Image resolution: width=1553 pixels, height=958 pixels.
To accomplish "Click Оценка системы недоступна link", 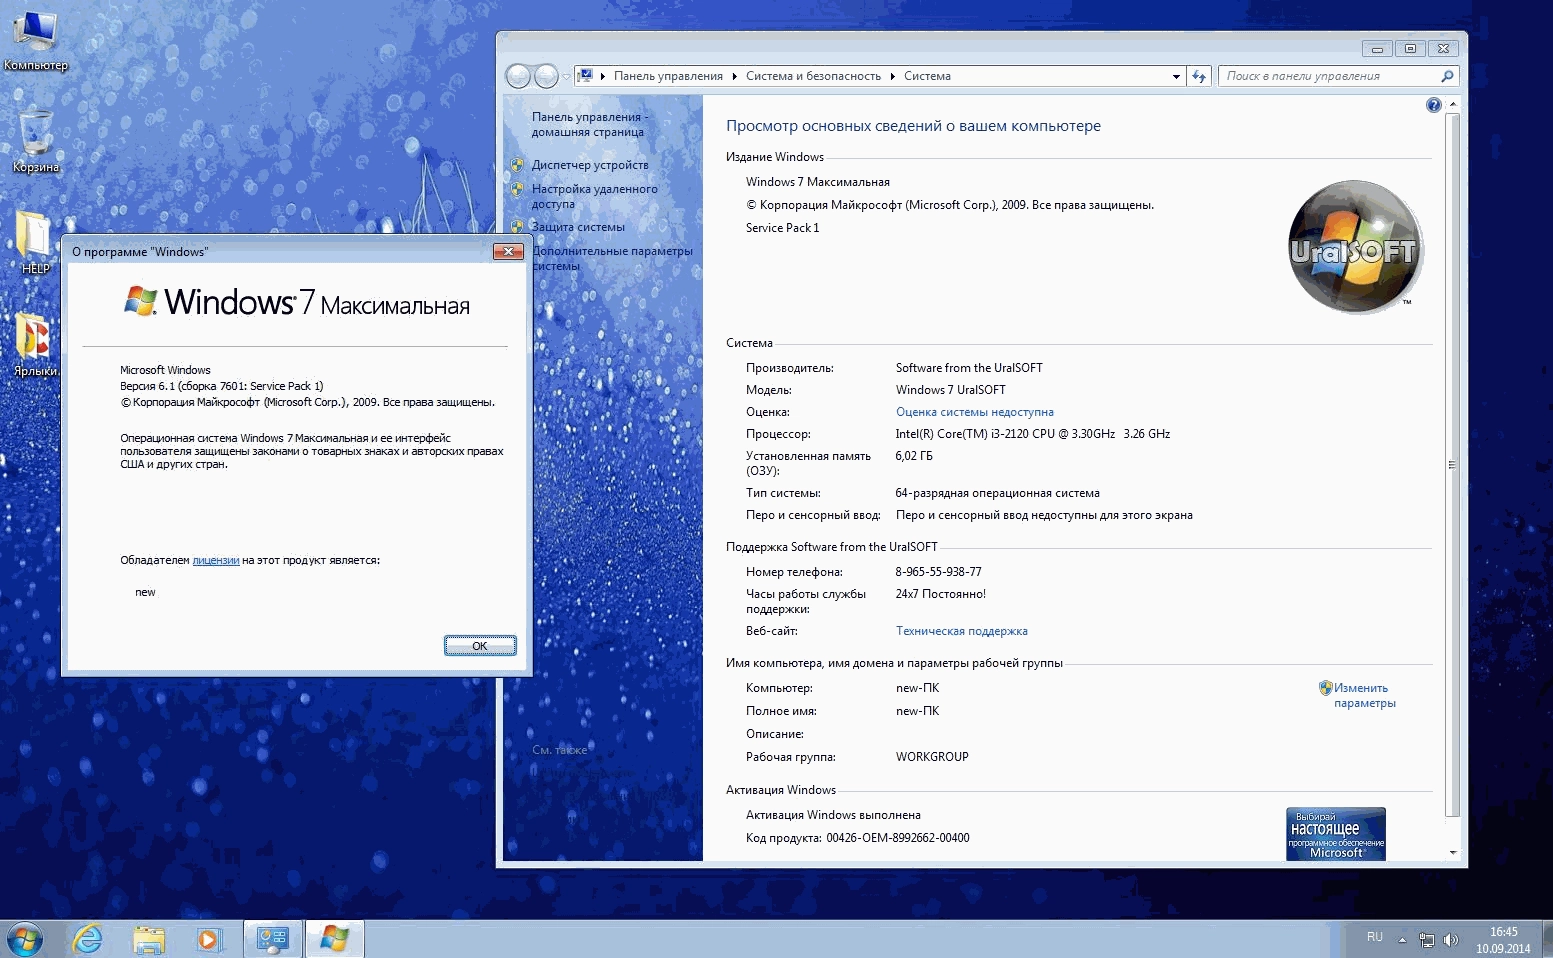I will [975, 412].
